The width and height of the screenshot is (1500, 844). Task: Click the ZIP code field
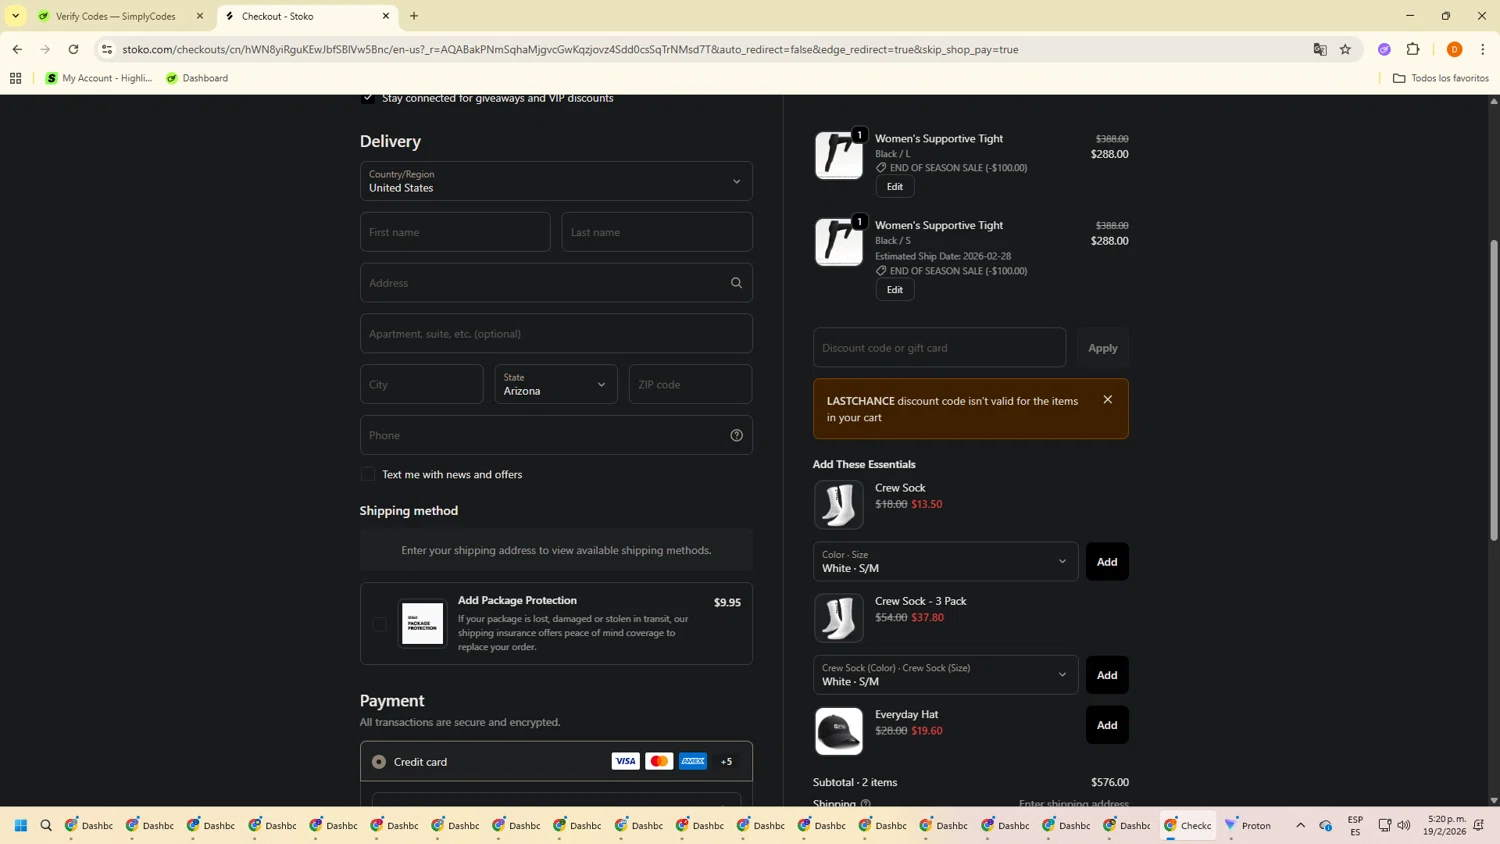[x=690, y=384]
